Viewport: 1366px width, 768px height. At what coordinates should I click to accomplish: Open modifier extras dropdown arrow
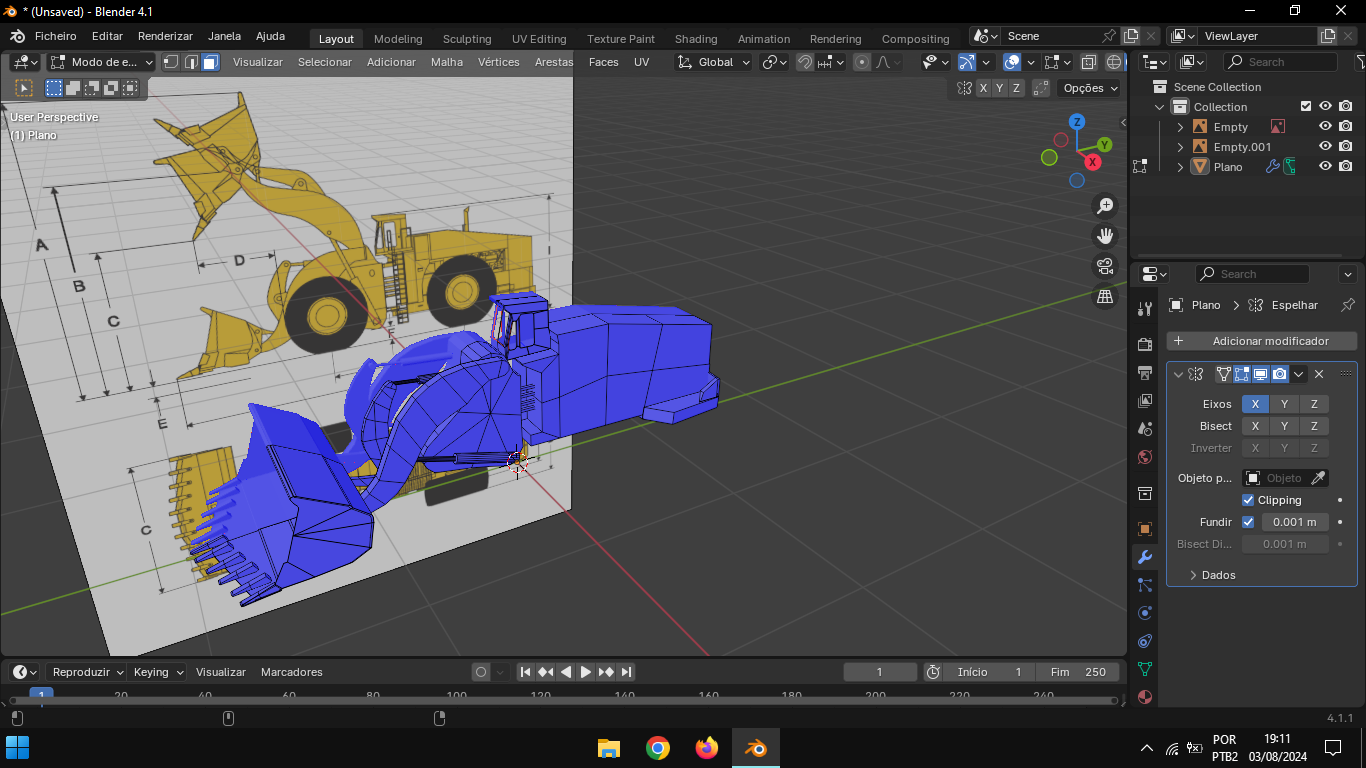(1298, 374)
